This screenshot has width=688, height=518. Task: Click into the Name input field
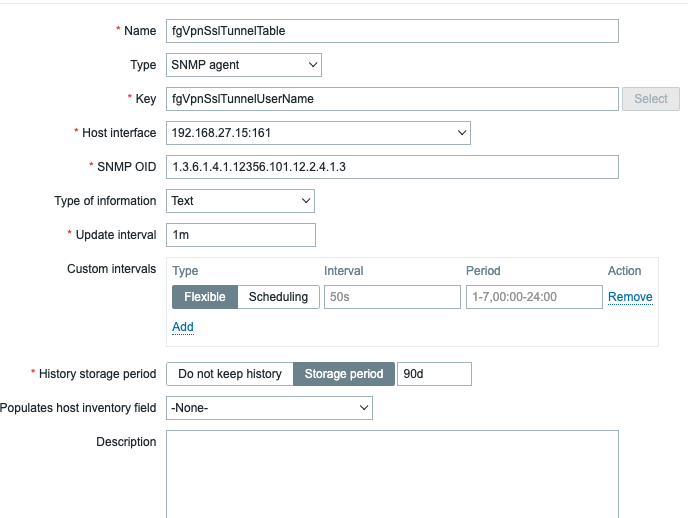tap(392, 31)
